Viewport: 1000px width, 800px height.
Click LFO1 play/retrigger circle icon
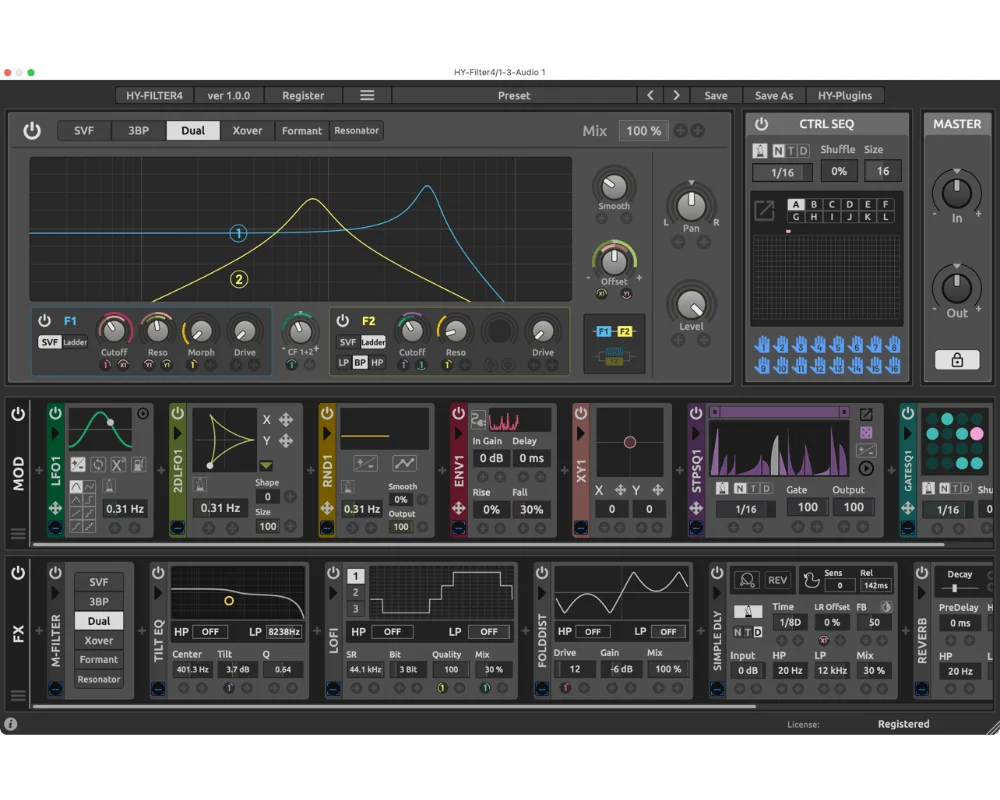coord(143,413)
